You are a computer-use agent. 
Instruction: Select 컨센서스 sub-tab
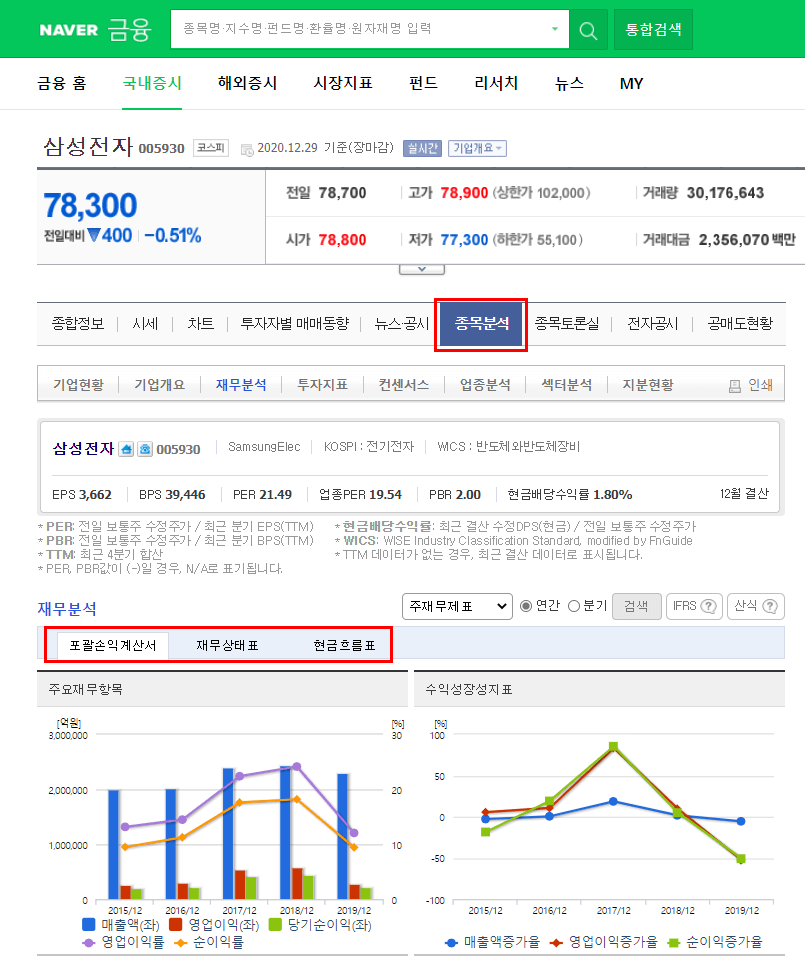pos(403,385)
